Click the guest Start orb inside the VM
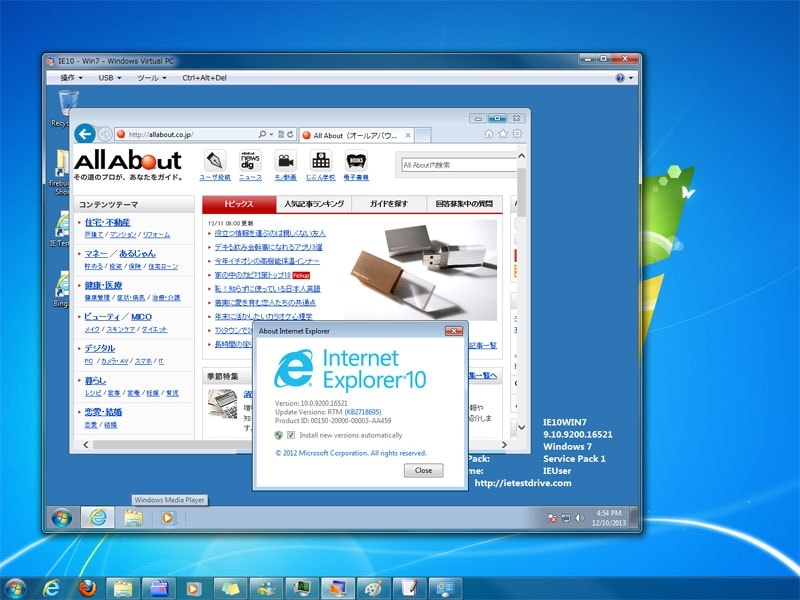Screen dimensions: 800x600 62,518
